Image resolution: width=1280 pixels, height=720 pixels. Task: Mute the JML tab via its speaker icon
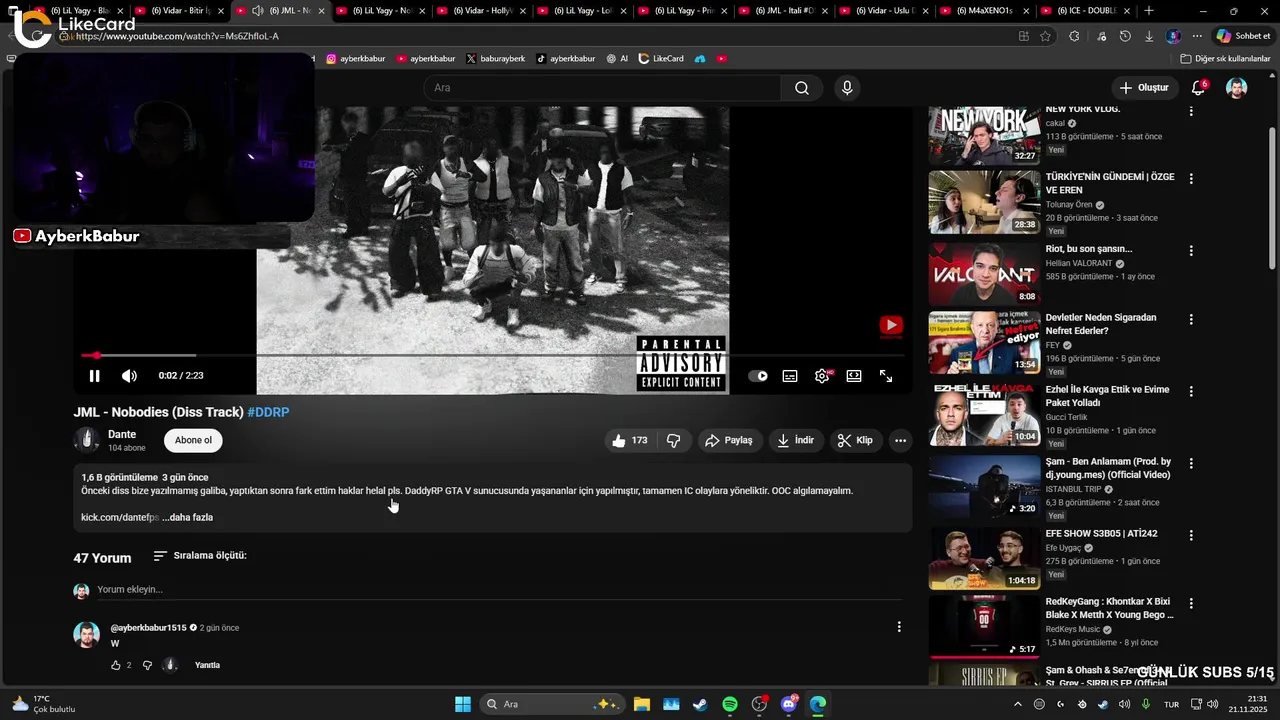click(x=258, y=11)
